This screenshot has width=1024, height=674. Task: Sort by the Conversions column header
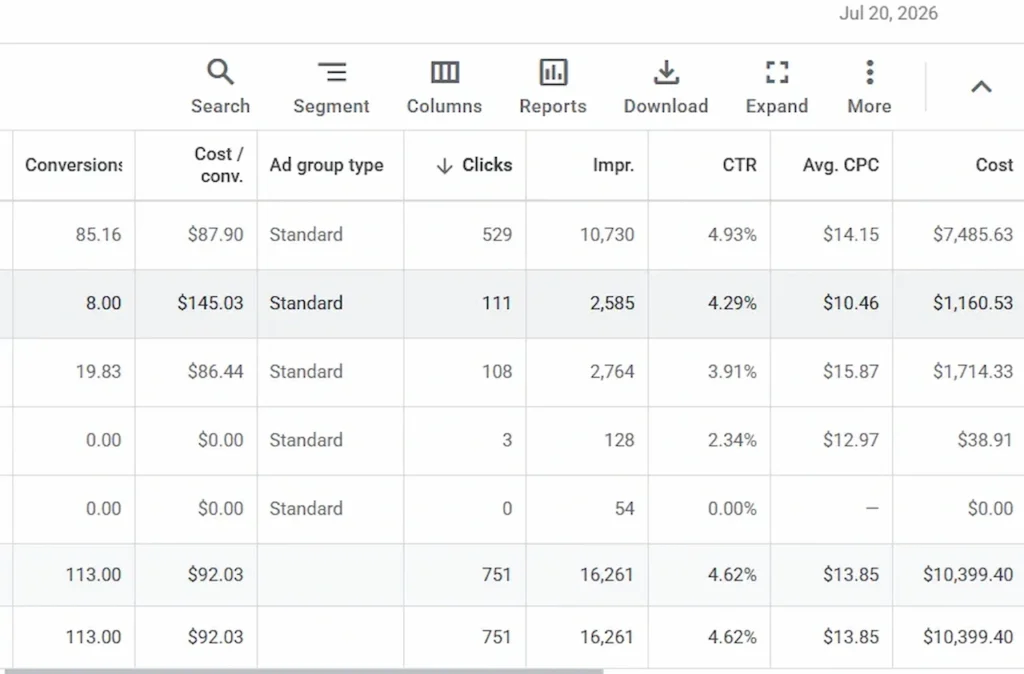tap(73, 165)
